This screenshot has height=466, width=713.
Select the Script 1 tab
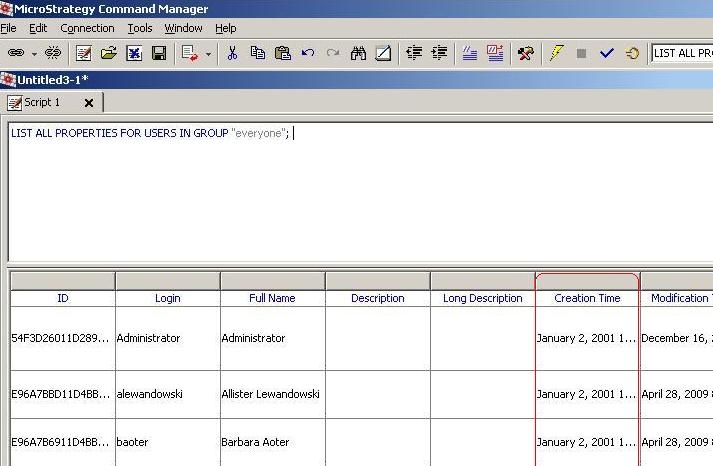[x=42, y=102]
